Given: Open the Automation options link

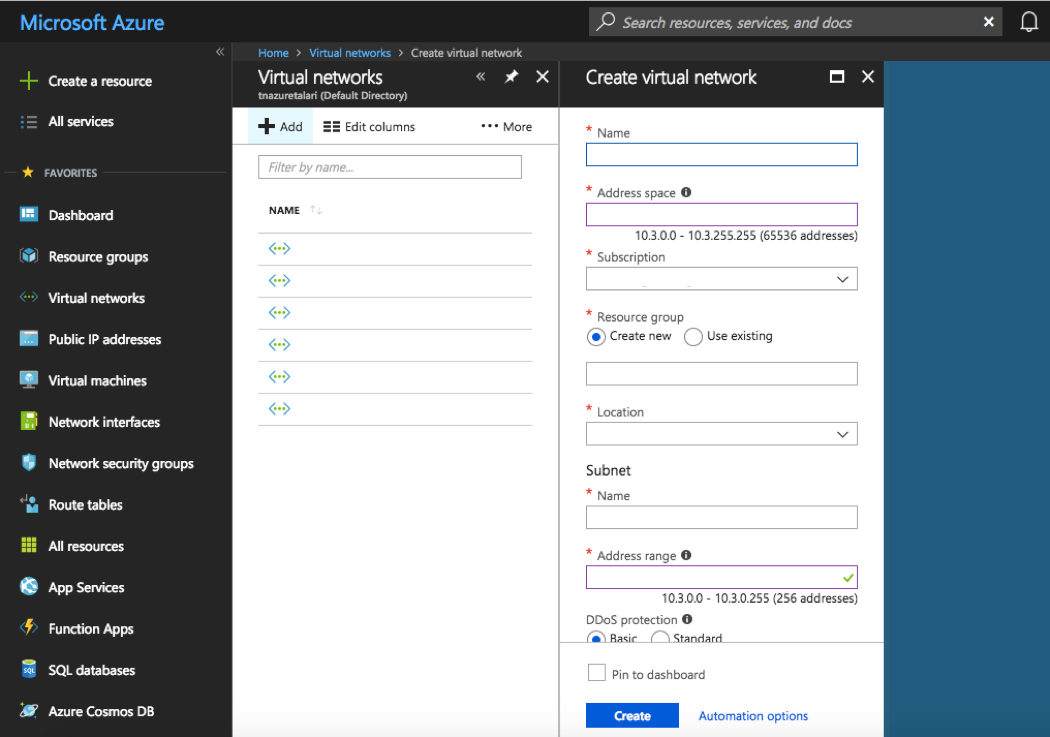Looking at the screenshot, I should 753,716.
